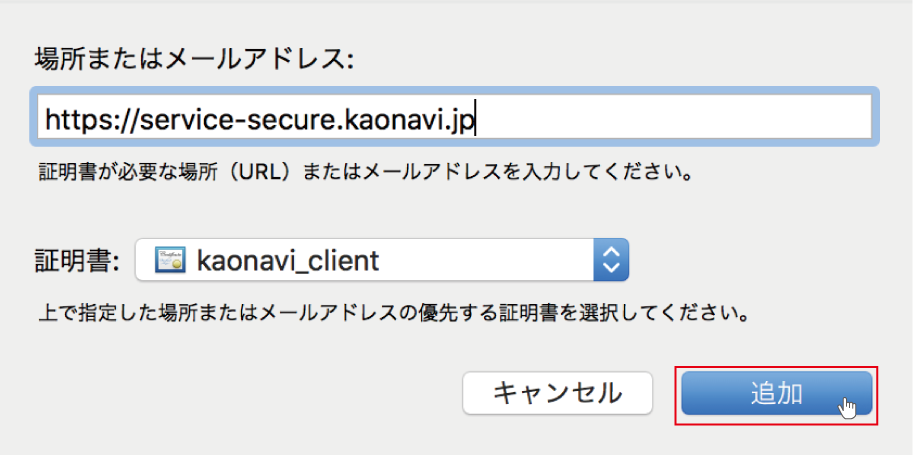Screen dimensions: 913x455
Task: Focus the 場所またはメールアドレス input field
Action: (x=454, y=117)
